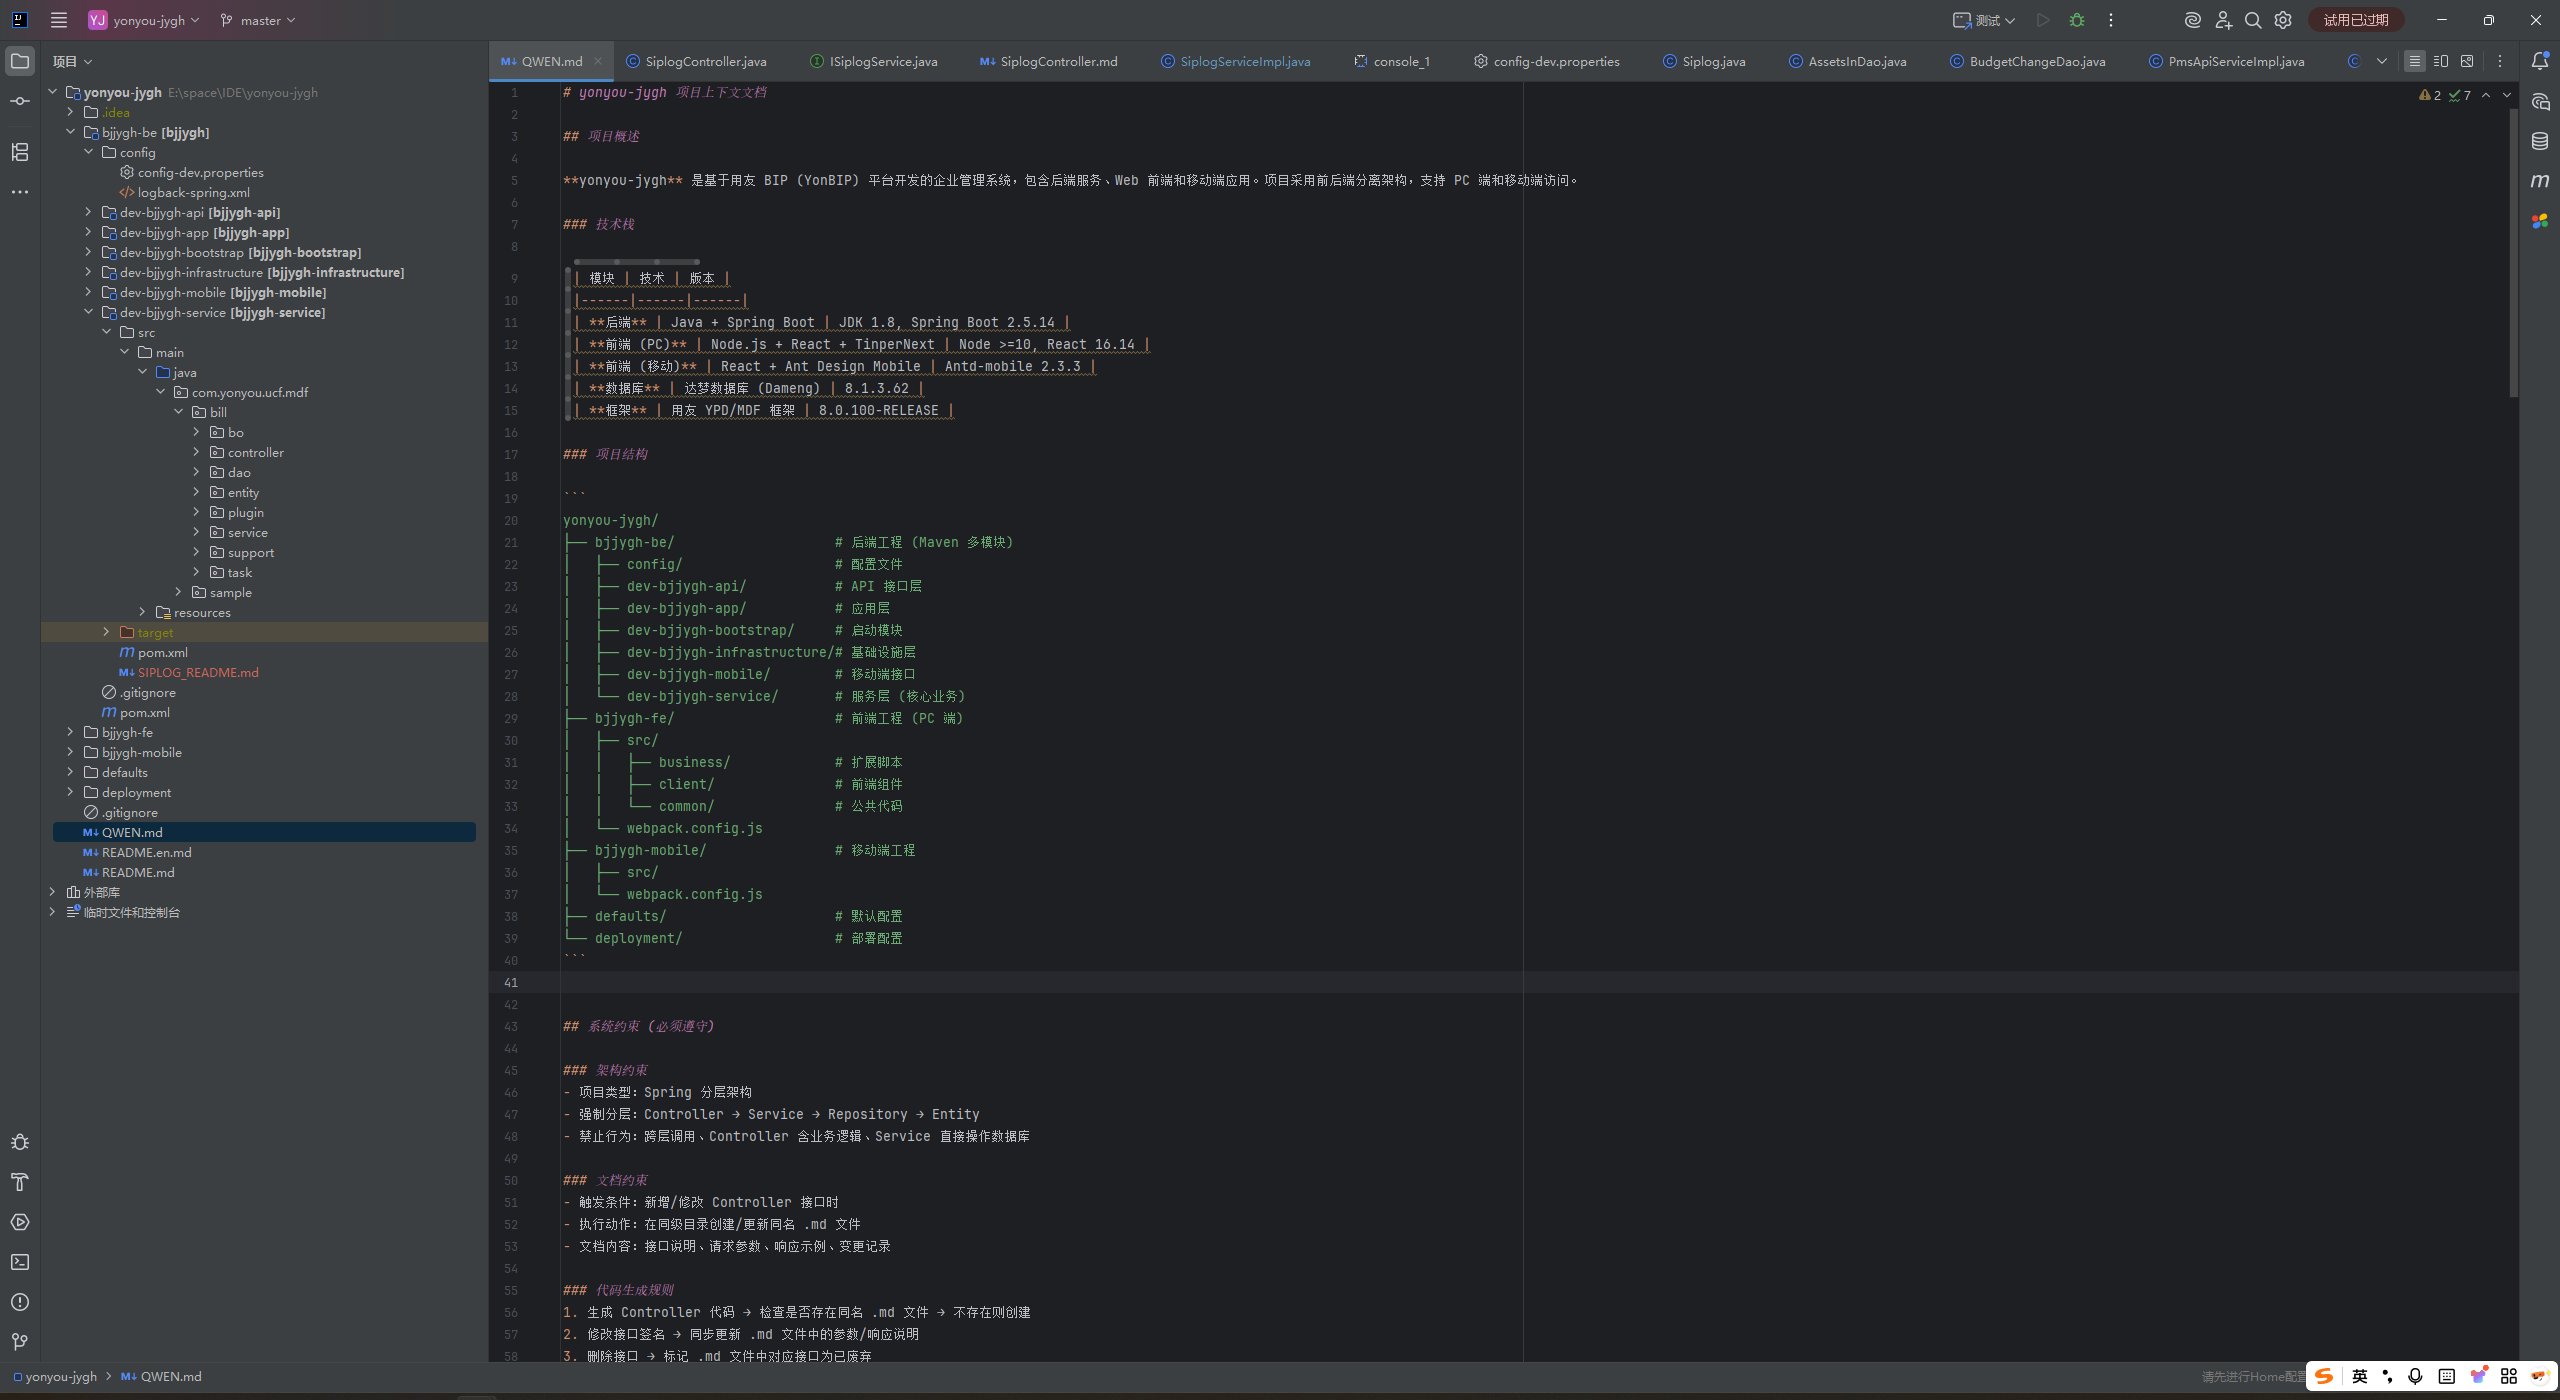Open the Maven tool window
Screen dimensions: 2560x1400
[2540, 181]
